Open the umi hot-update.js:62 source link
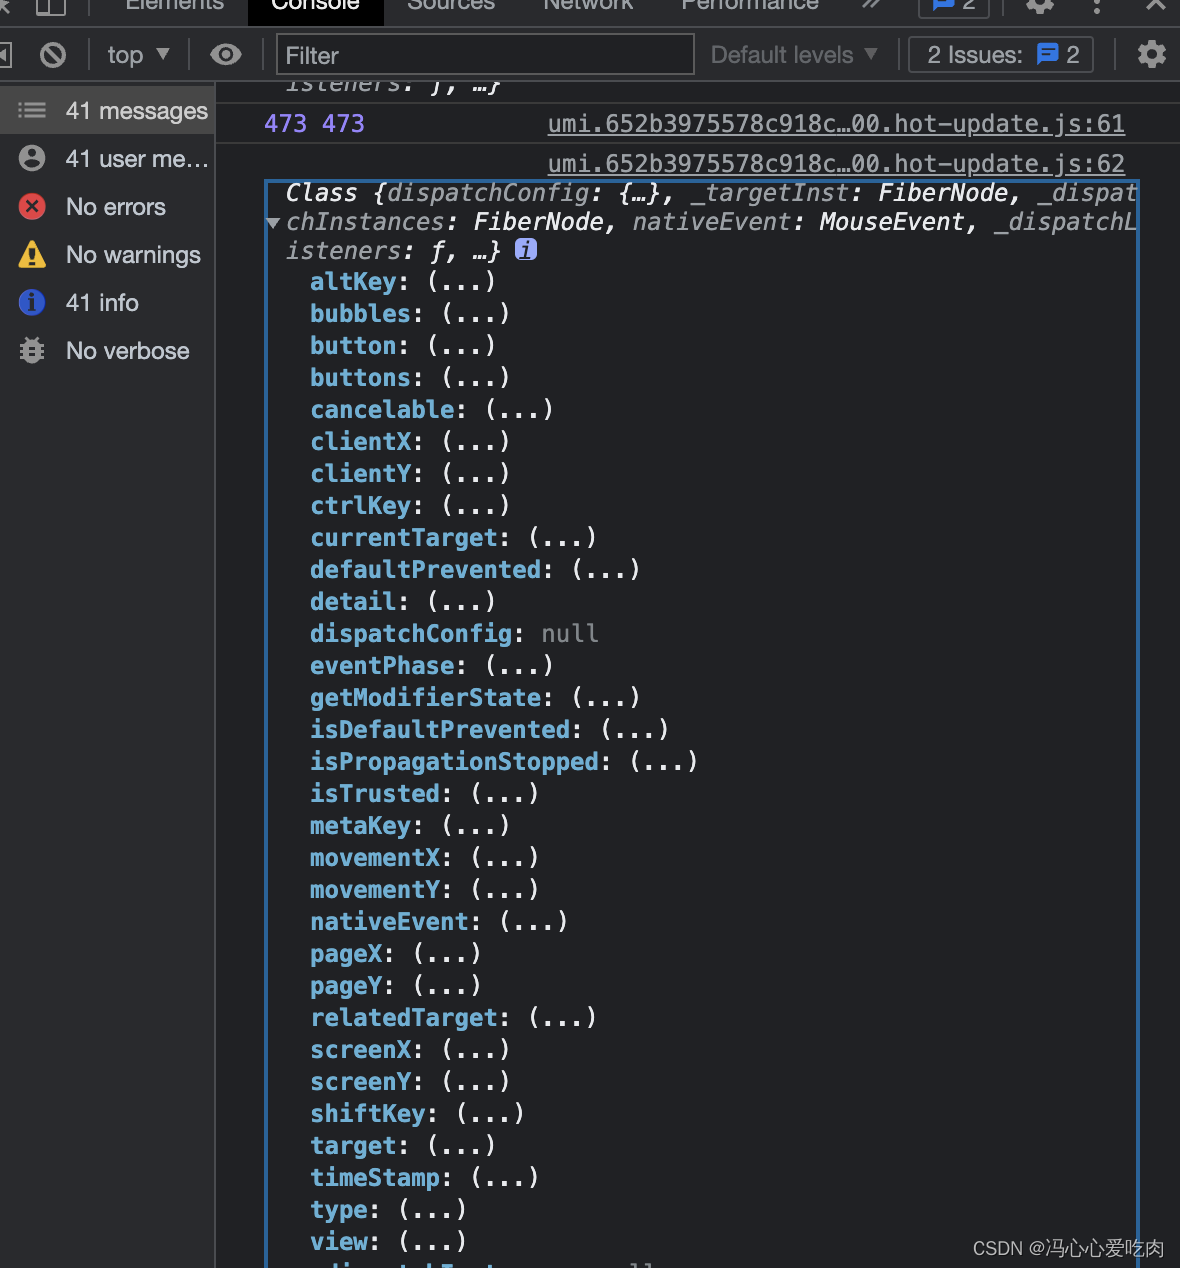The image size is (1180, 1268). coord(835,162)
